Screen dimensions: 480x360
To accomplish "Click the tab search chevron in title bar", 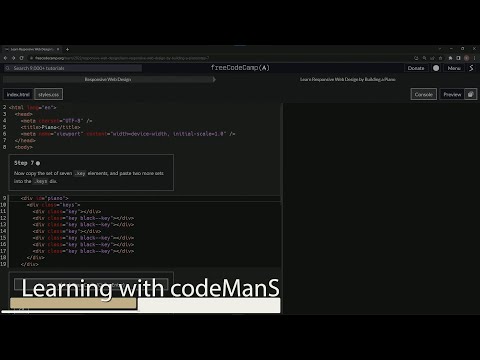I will coord(440,49).
